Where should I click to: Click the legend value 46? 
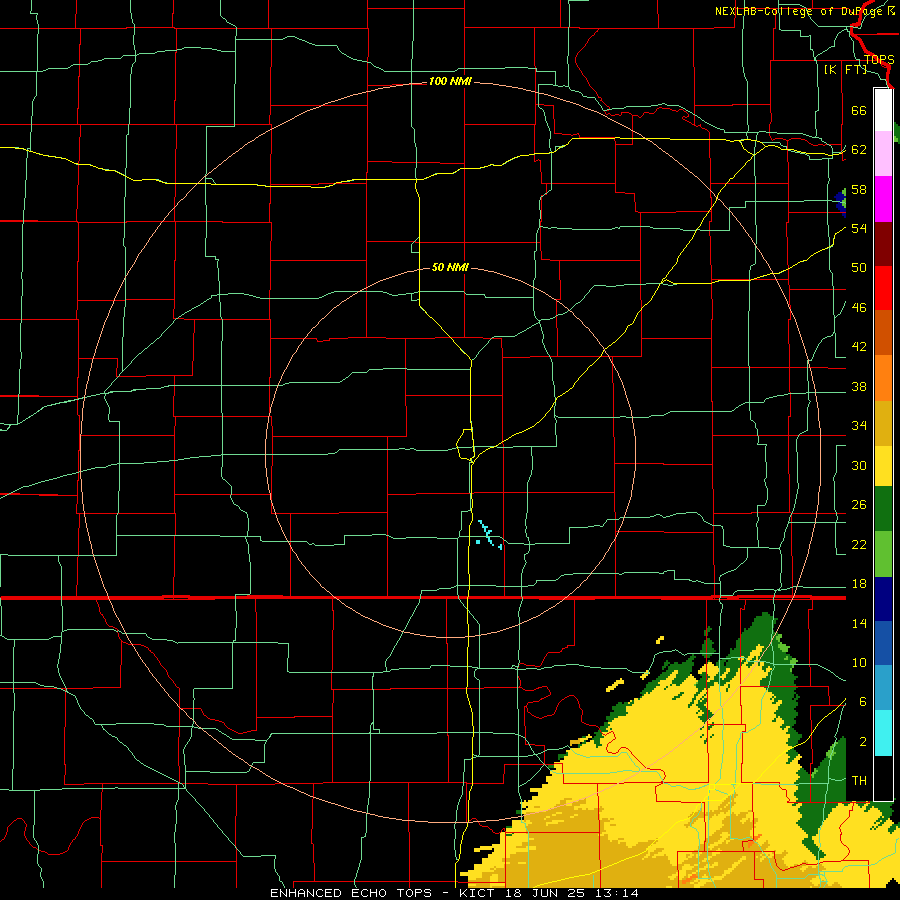pyautogui.click(x=859, y=308)
